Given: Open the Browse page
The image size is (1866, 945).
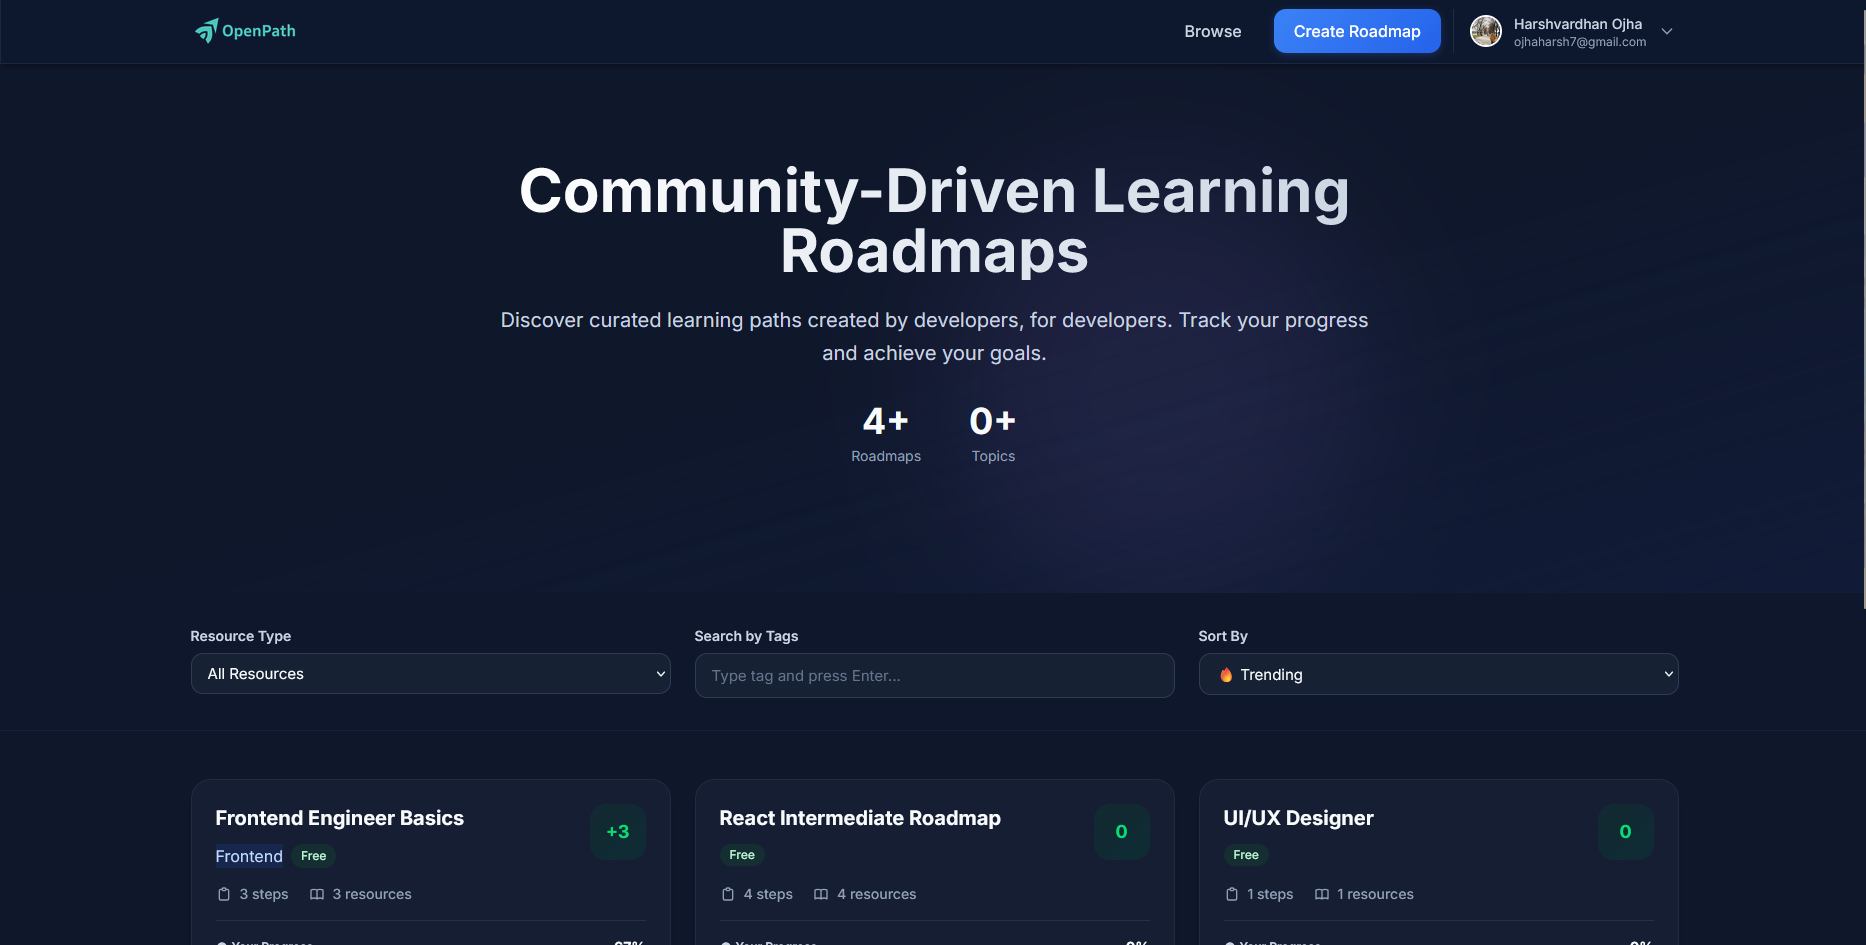Looking at the screenshot, I should (1212, 31).
